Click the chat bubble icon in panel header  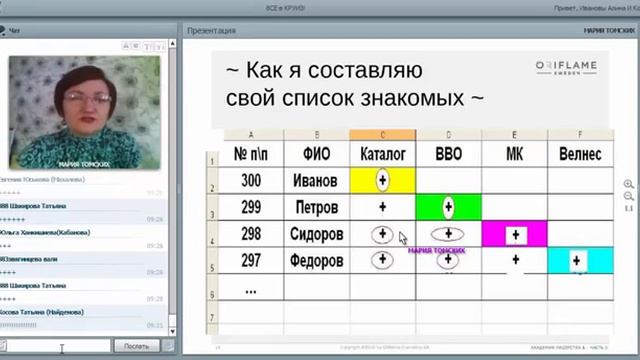2,30
